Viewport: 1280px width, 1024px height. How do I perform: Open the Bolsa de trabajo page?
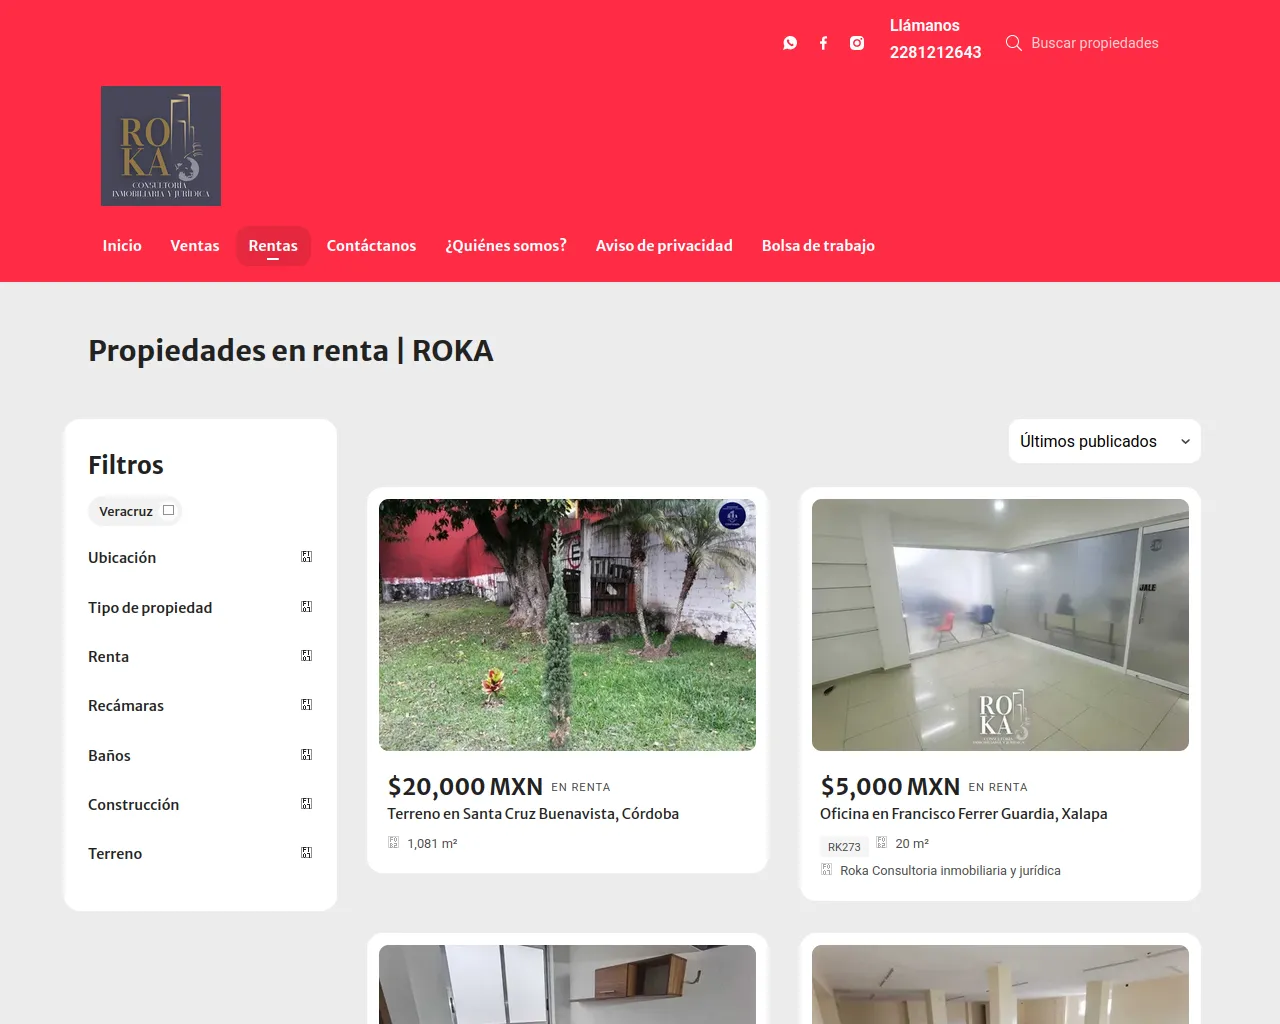click(x=818, y=246)
